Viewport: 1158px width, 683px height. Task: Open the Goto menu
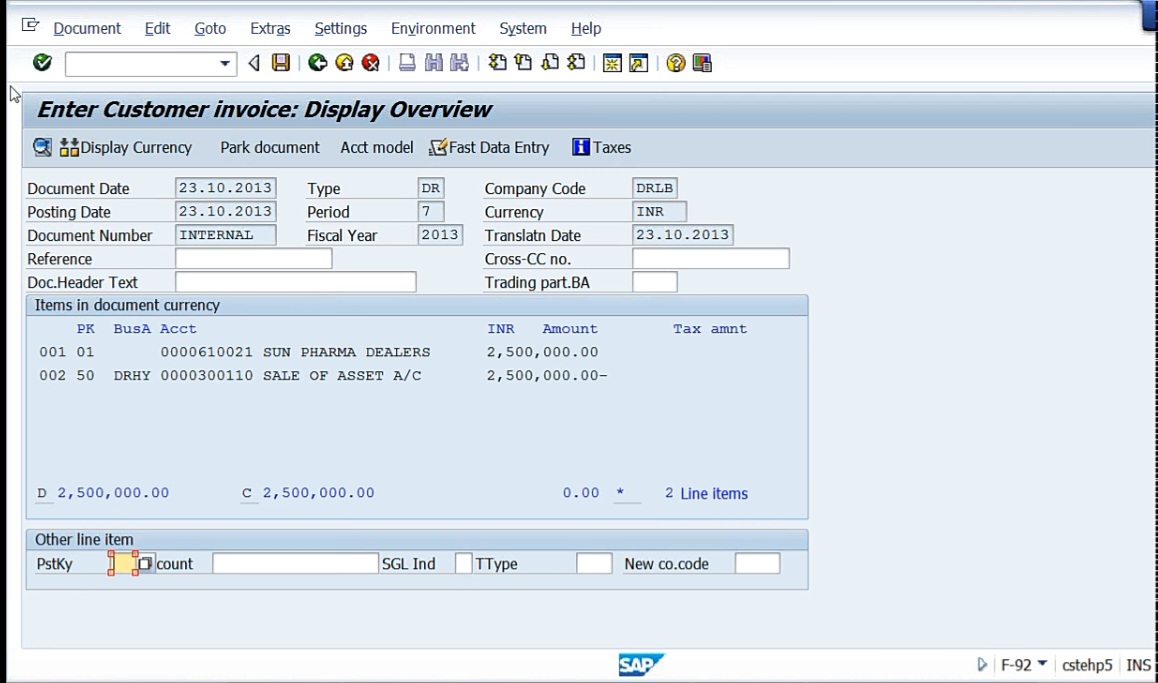pos(210,28)
